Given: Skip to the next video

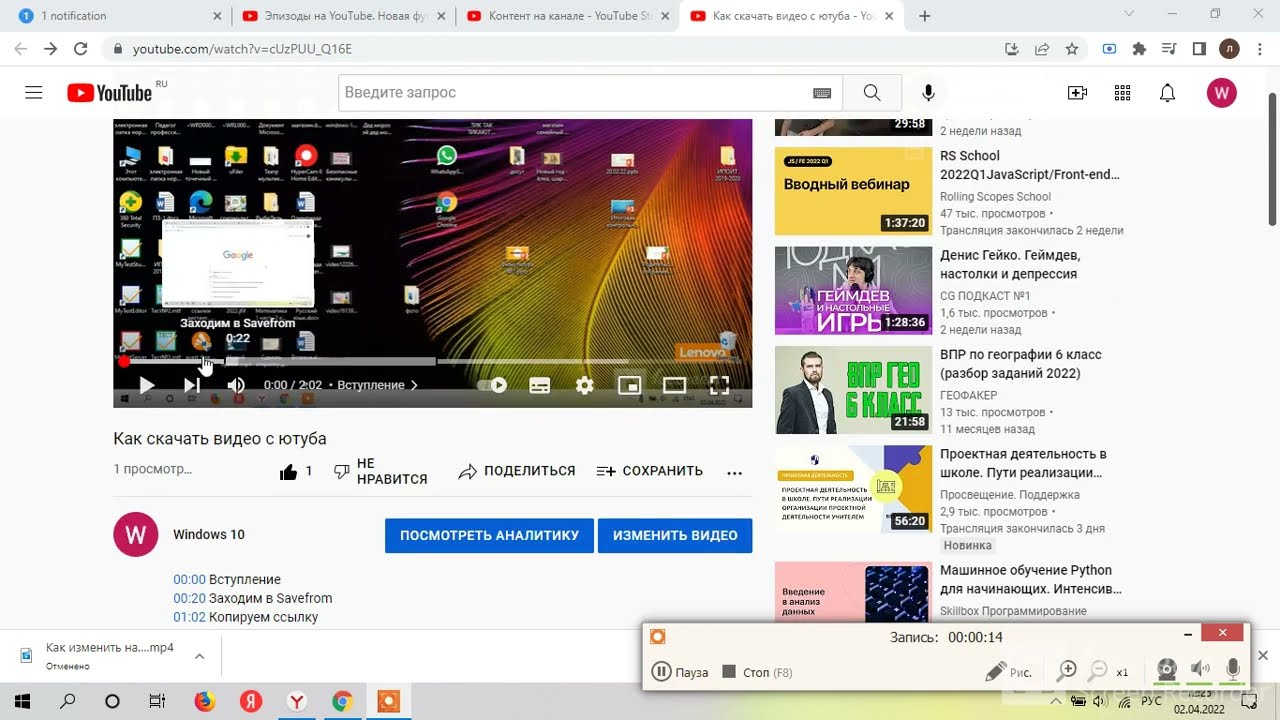Looking at the screenshot, I should (x=191, y=385).
